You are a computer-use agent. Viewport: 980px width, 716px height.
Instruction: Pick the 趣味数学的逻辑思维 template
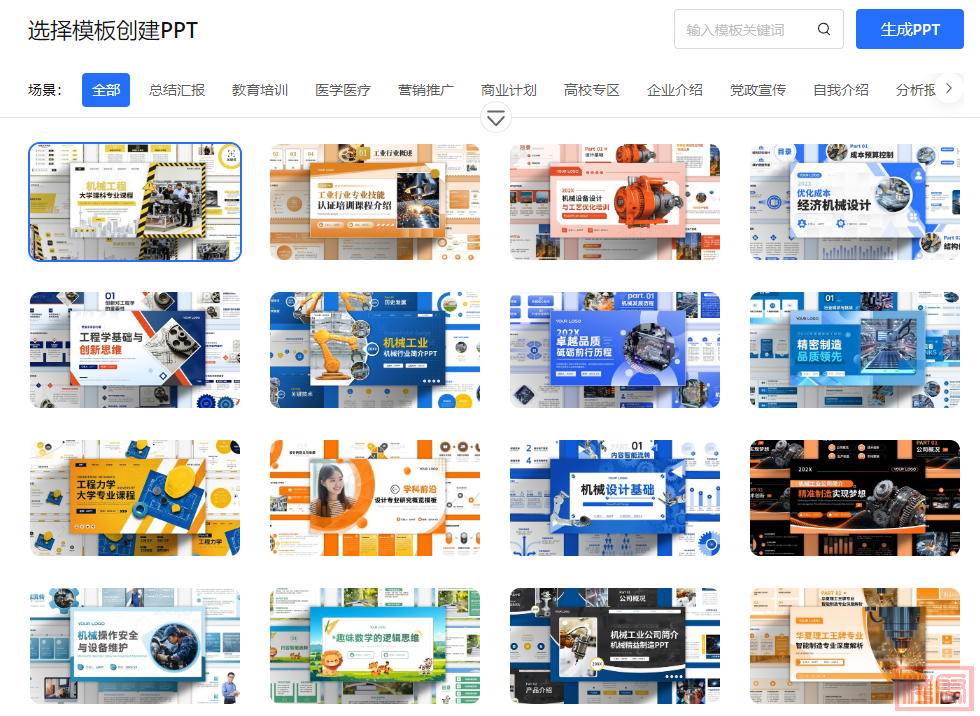coord(375,646)
